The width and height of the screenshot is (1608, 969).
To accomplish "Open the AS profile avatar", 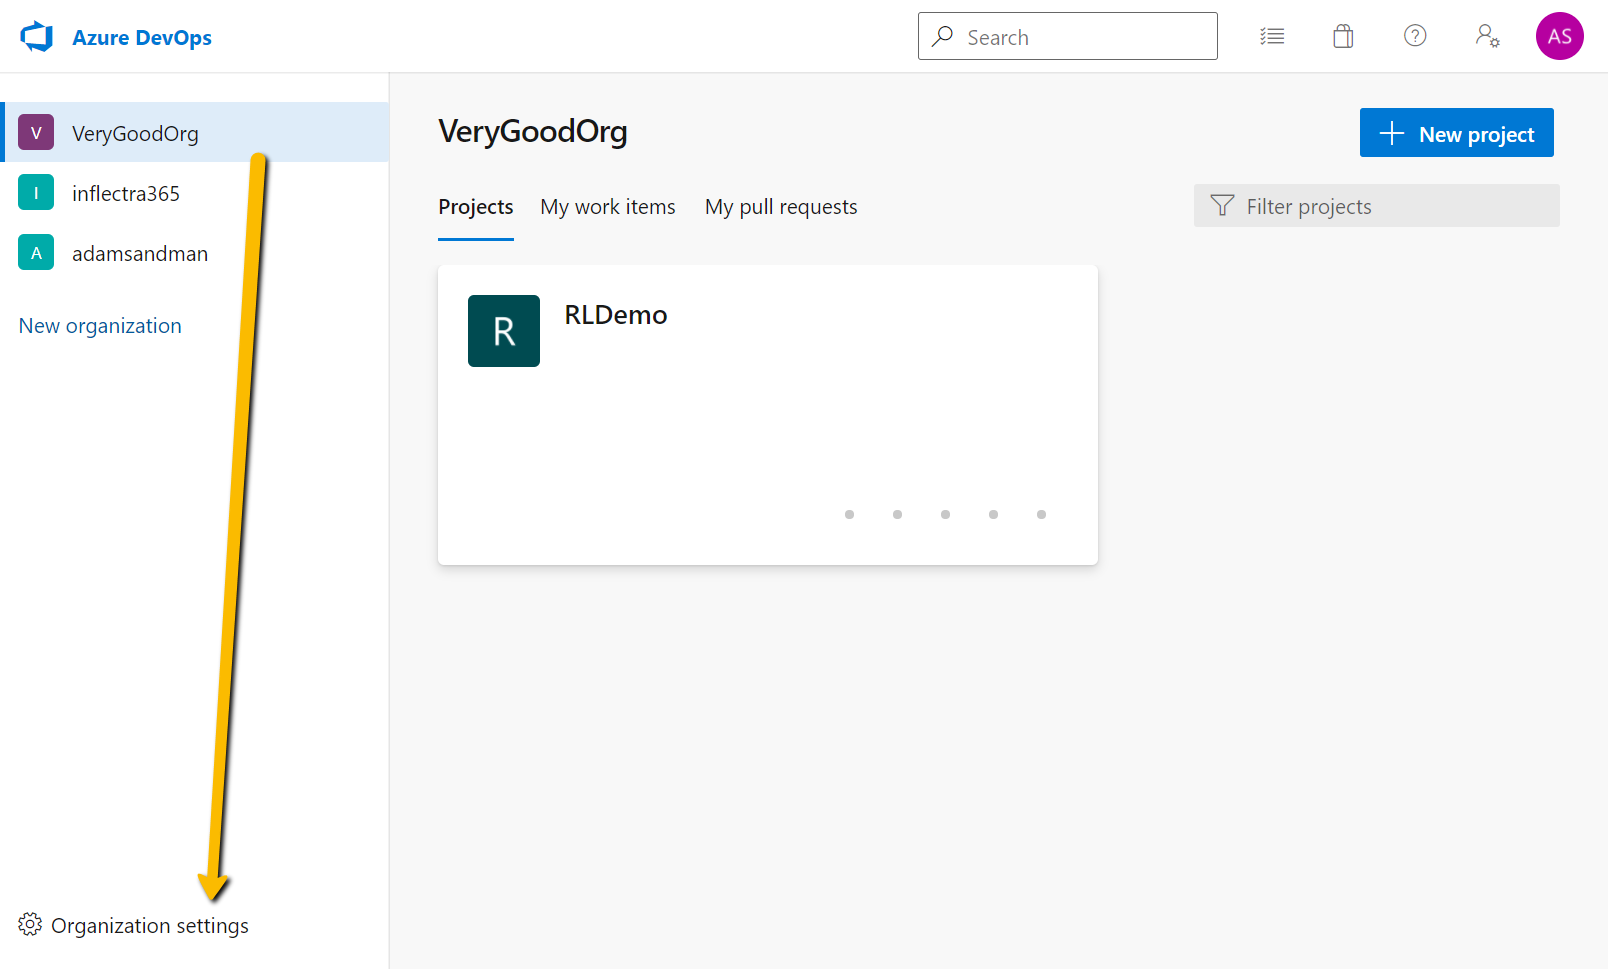I will [1560, 36].
